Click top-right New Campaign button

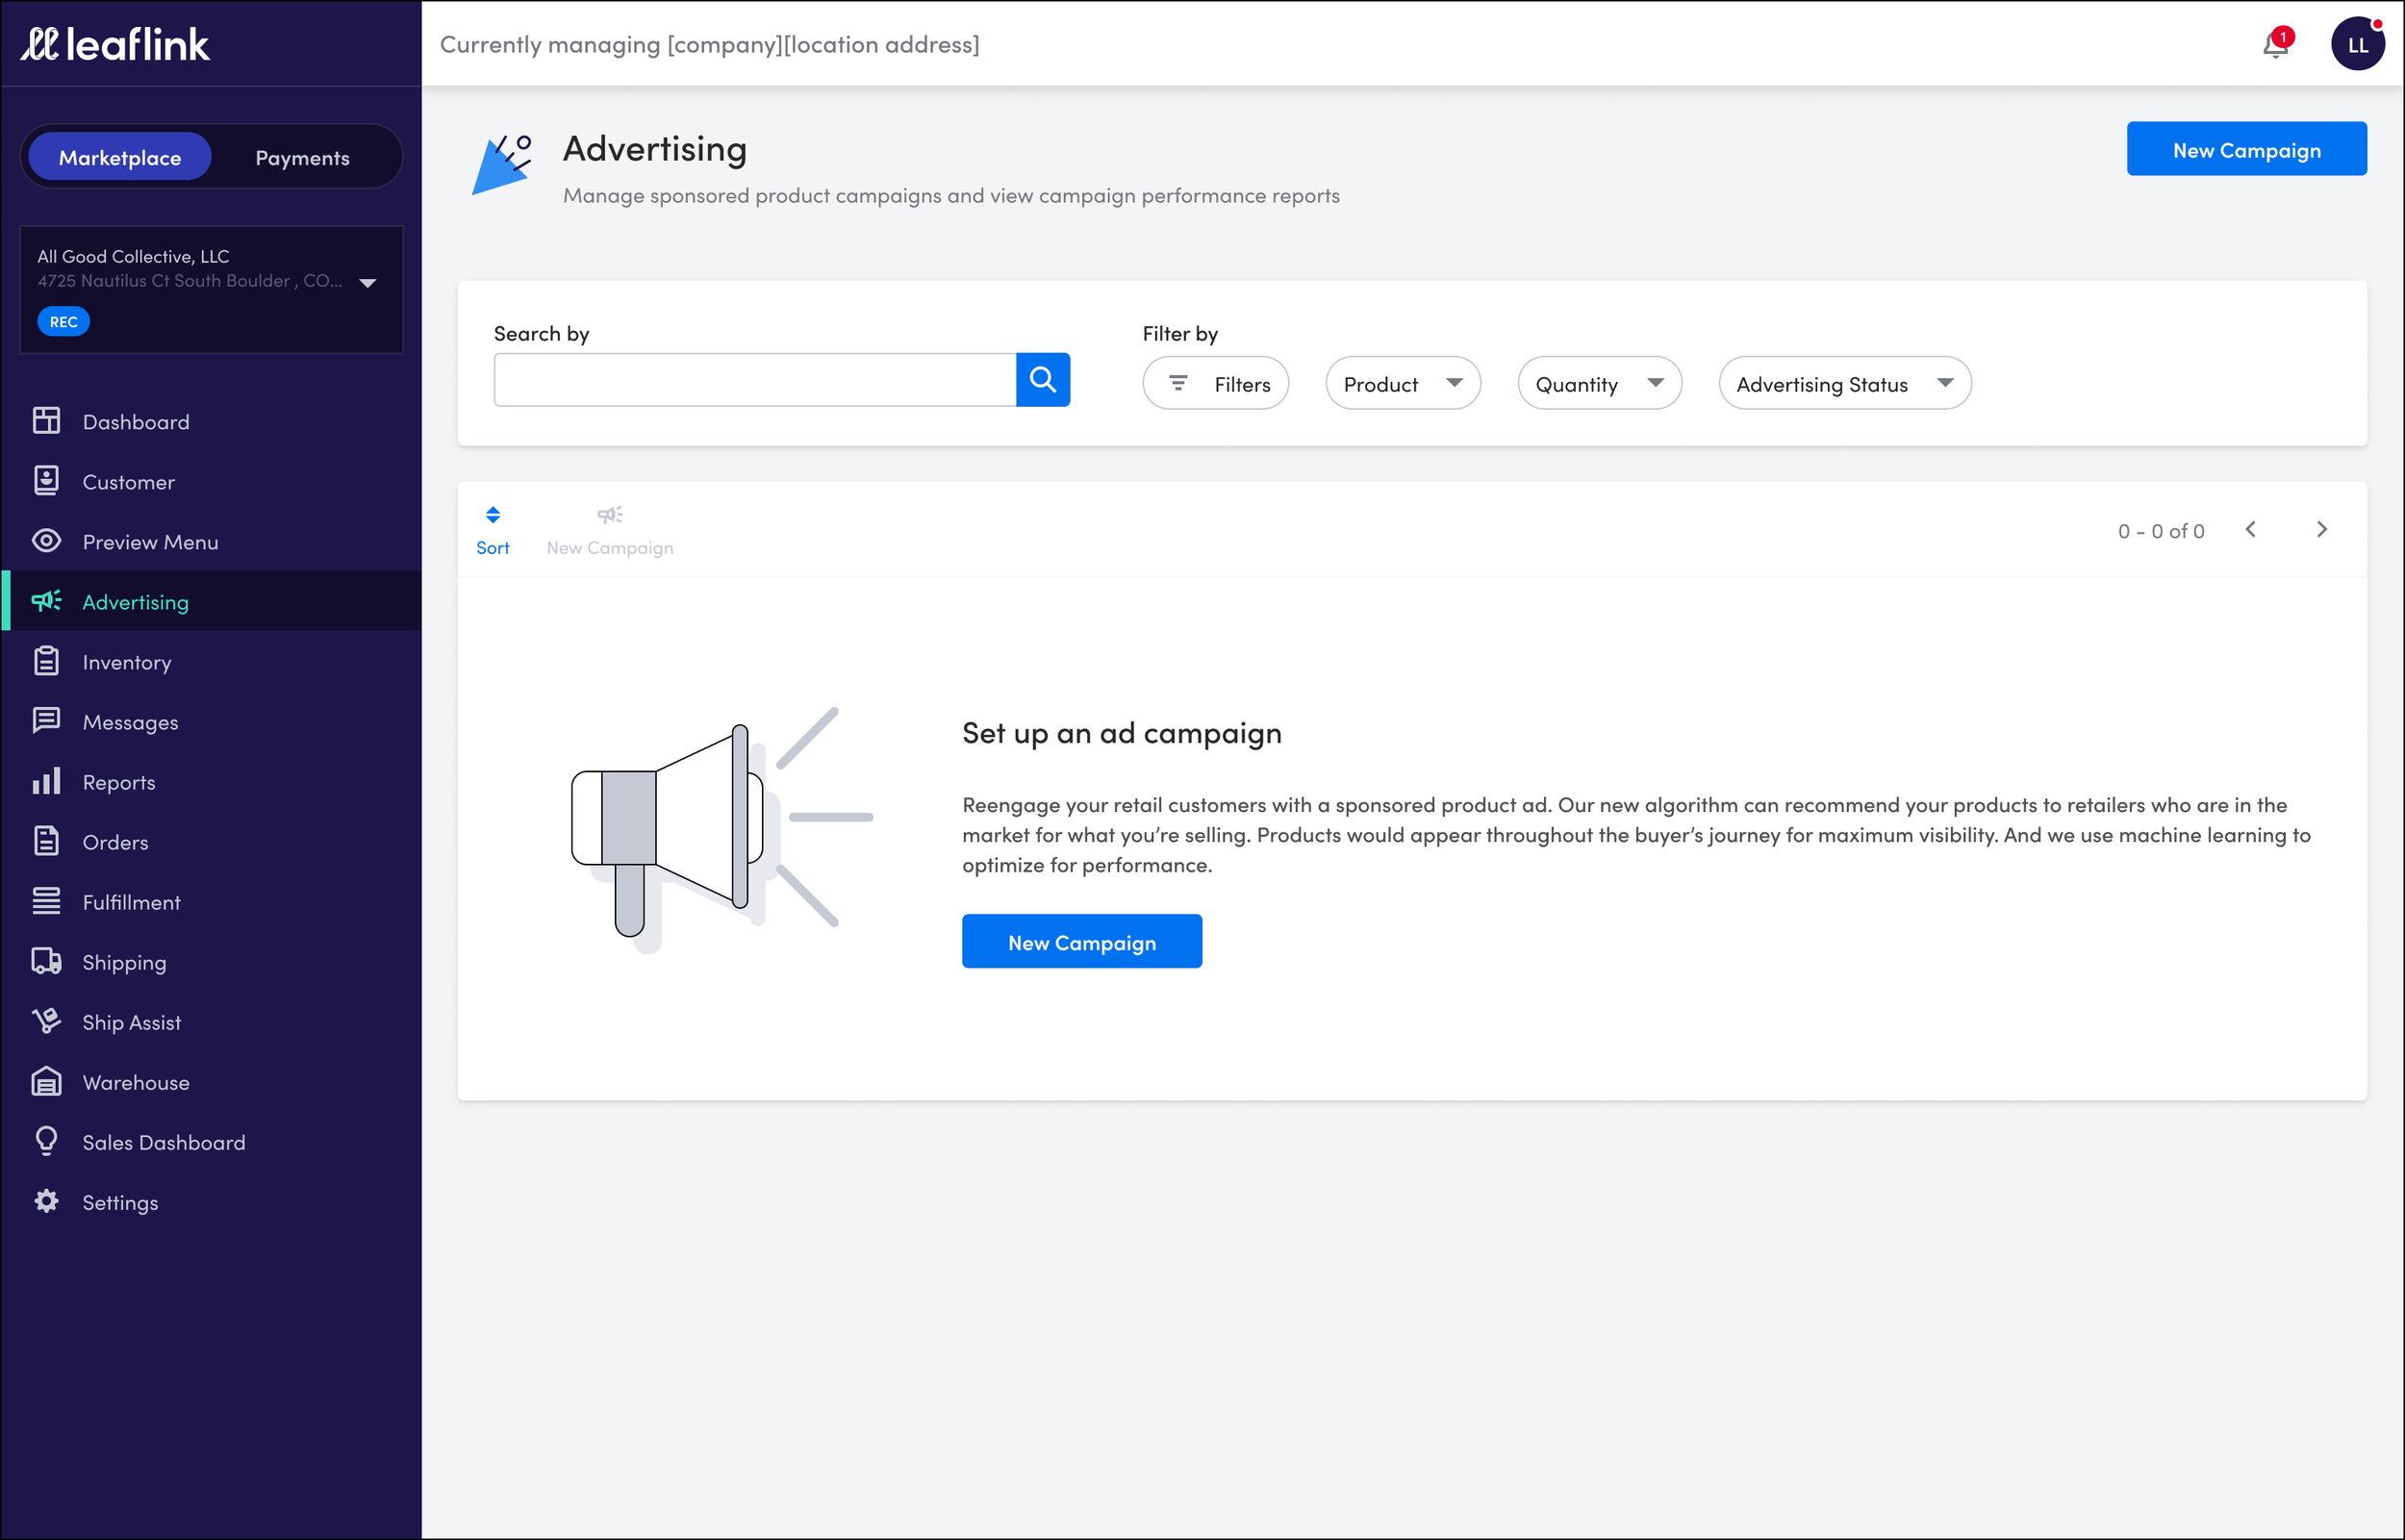click(x=2245, y=150)
